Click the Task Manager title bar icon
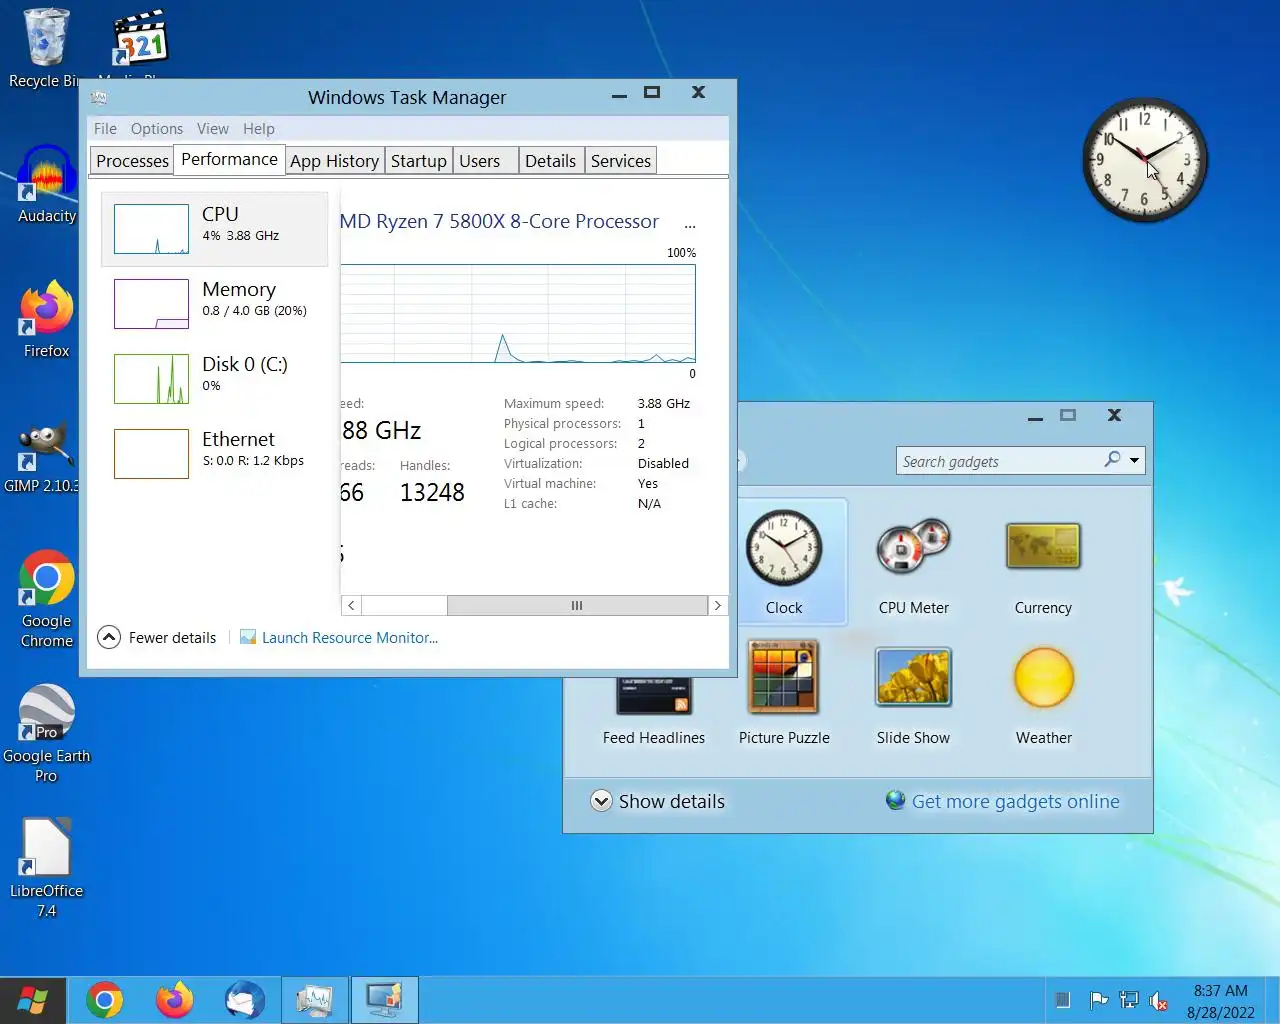Screen dimensions: 1280x1024 point(98,97)
